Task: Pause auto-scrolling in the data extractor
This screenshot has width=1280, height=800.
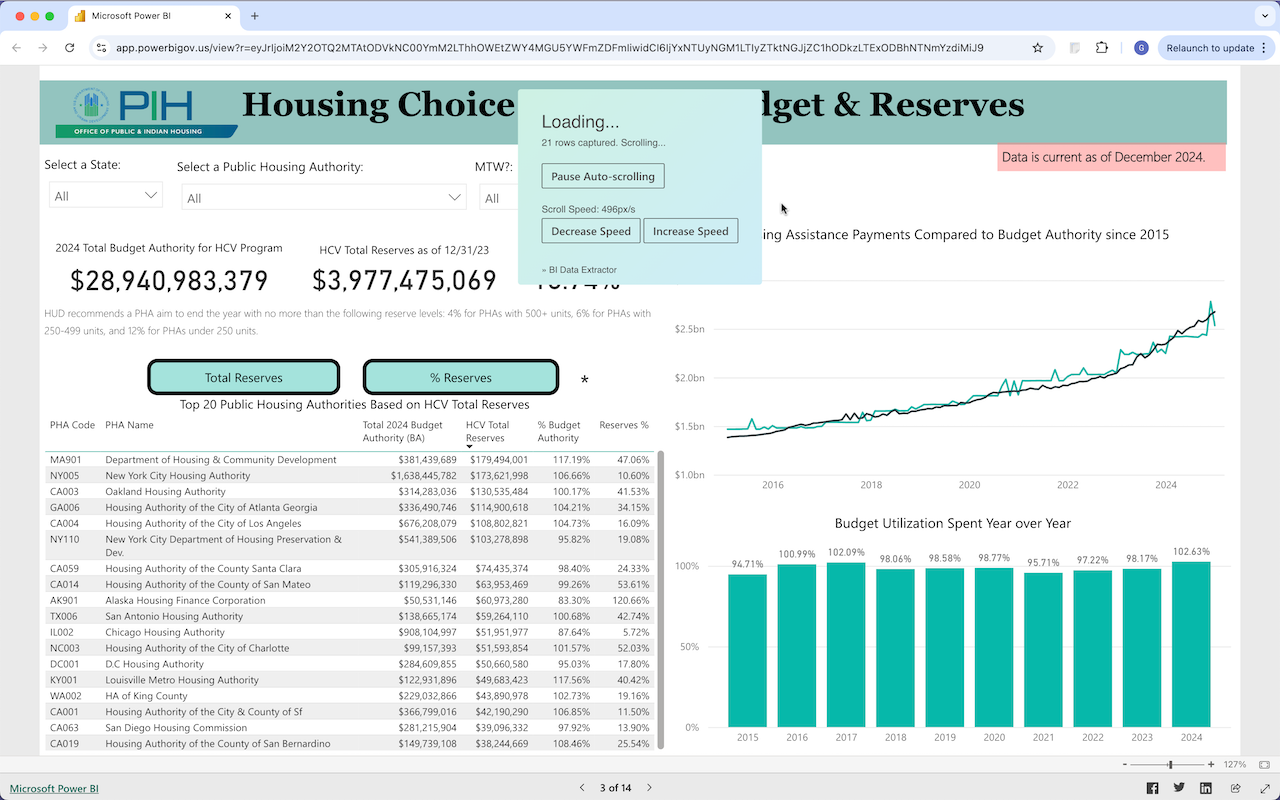Action: (x=603, y=175)
